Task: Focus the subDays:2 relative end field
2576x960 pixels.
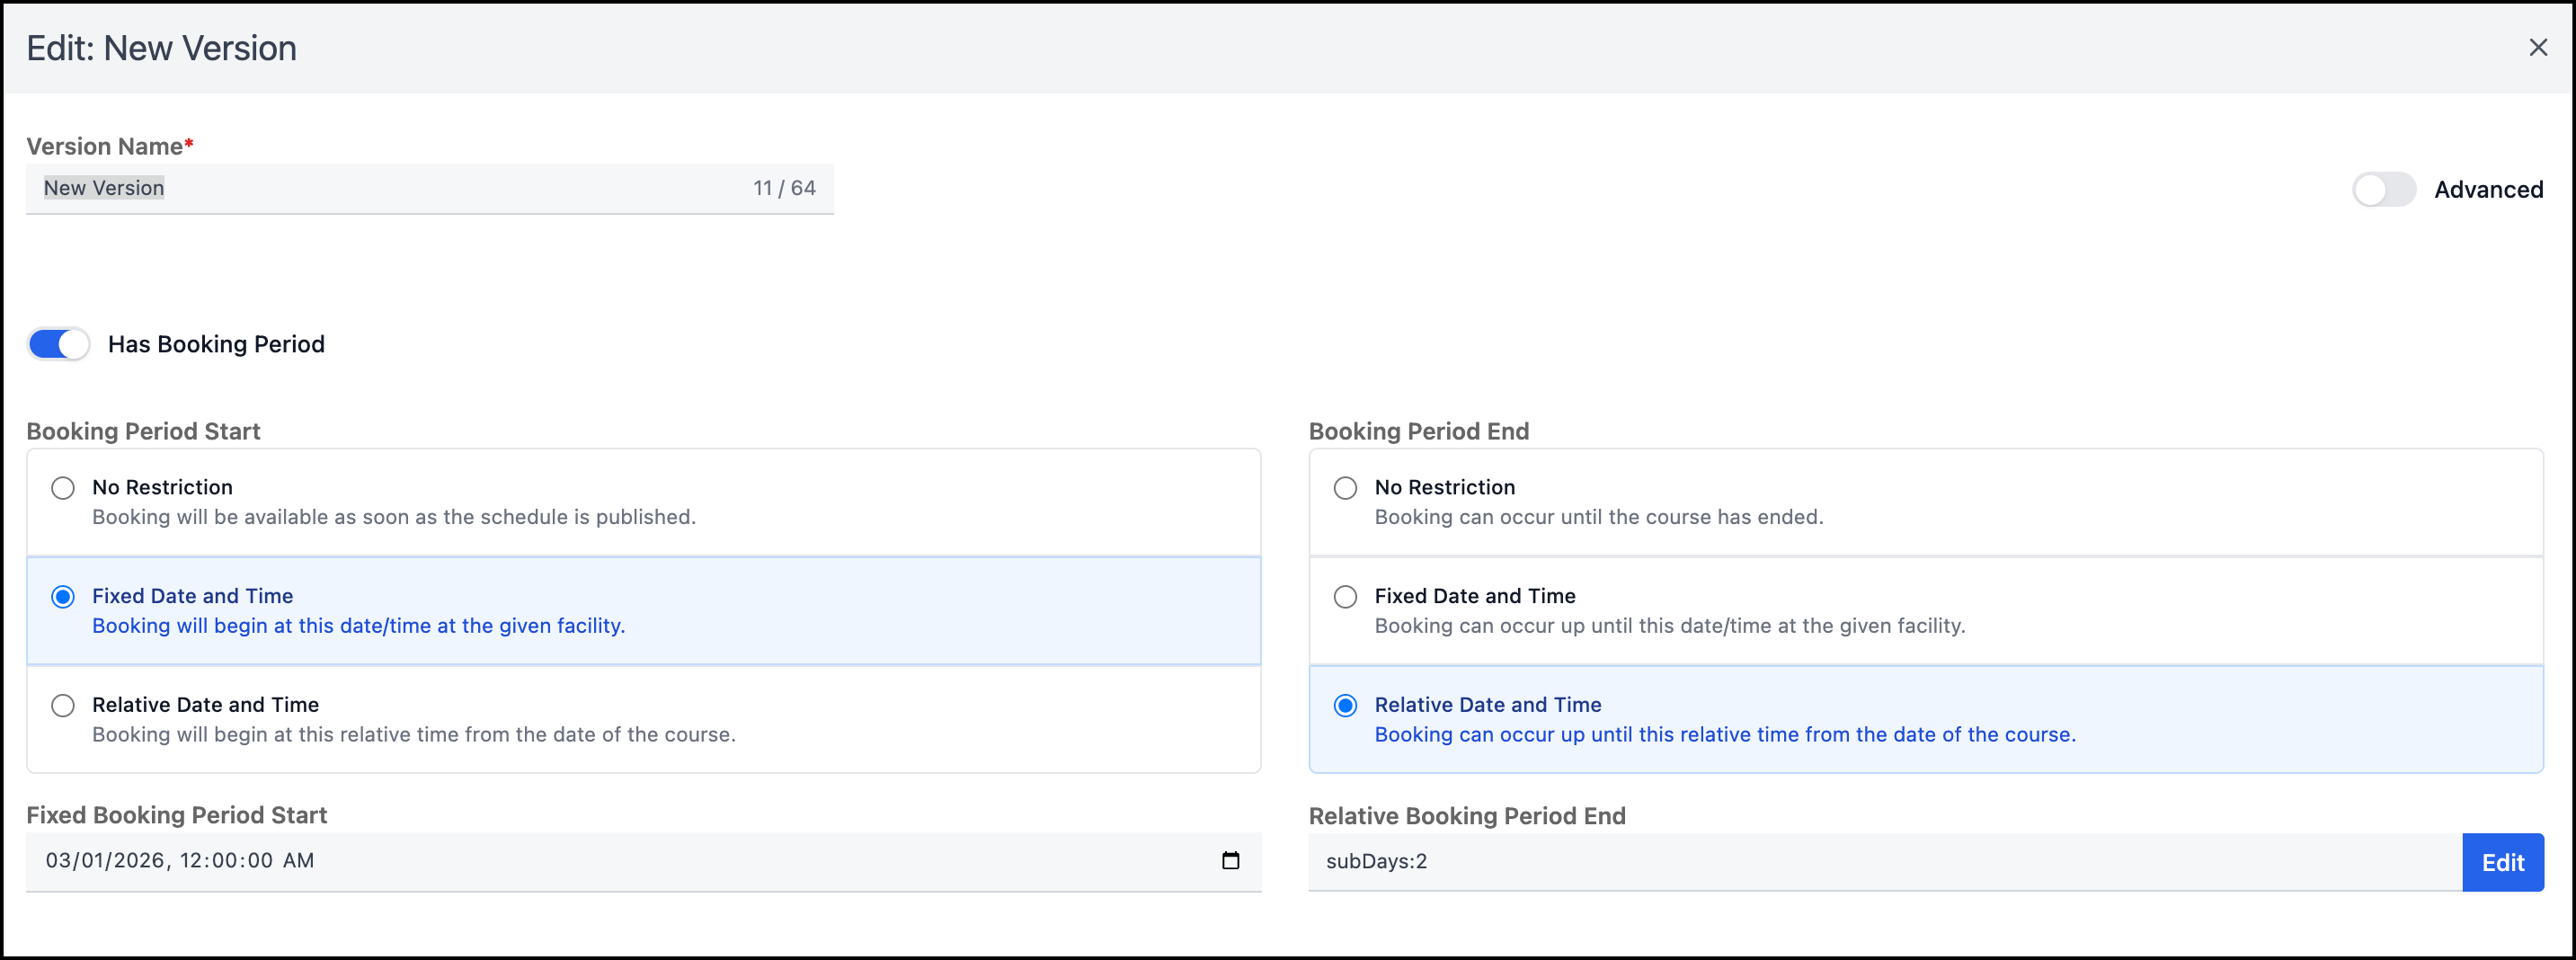Action: 1880,862
